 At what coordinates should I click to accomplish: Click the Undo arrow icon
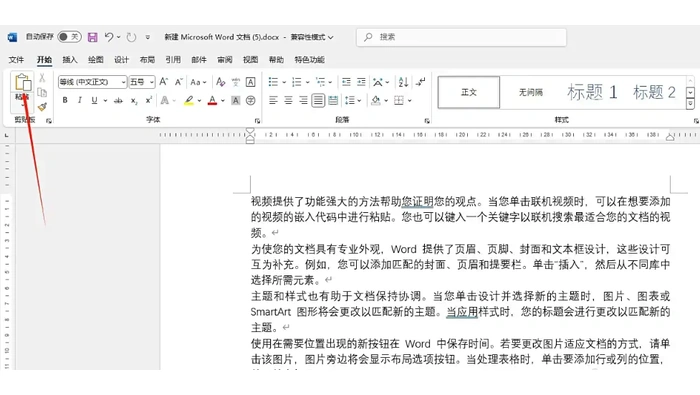[x=109, y=37]
